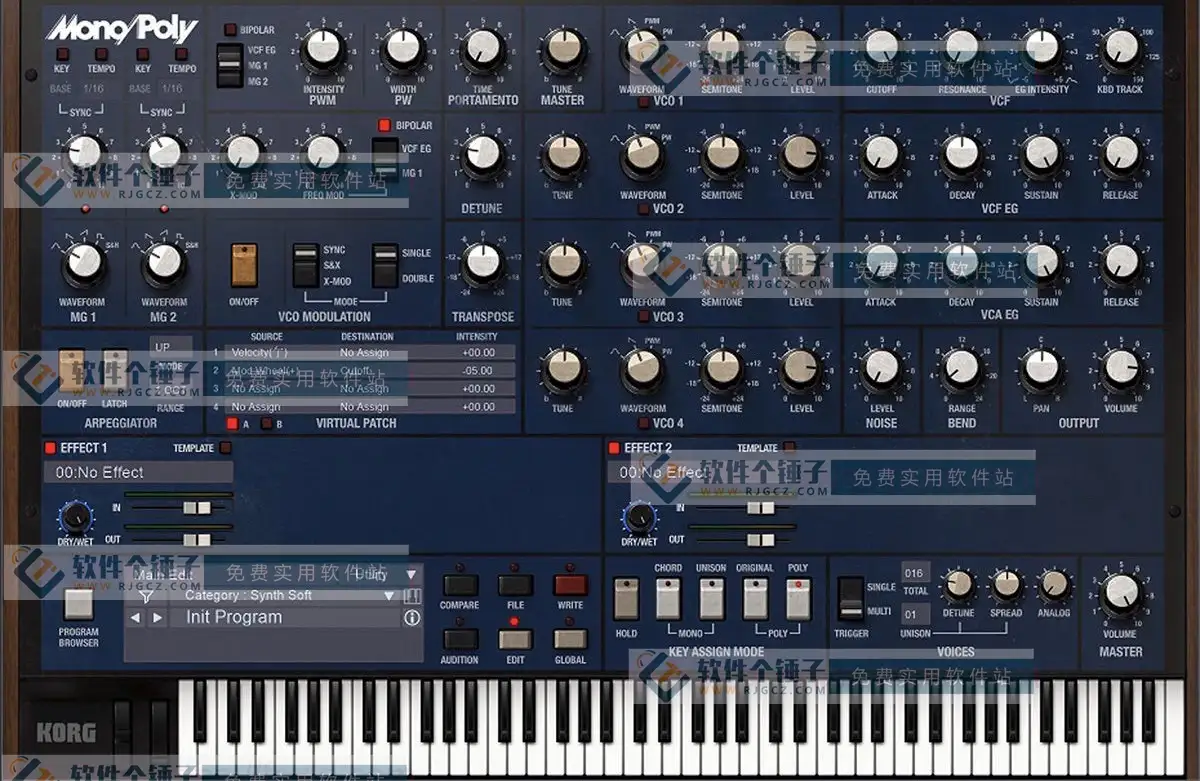The width and height of the screenshot is (1200, 781).
Task: Toggle the Arpeggiator Latch button
Action: [114, 371]
